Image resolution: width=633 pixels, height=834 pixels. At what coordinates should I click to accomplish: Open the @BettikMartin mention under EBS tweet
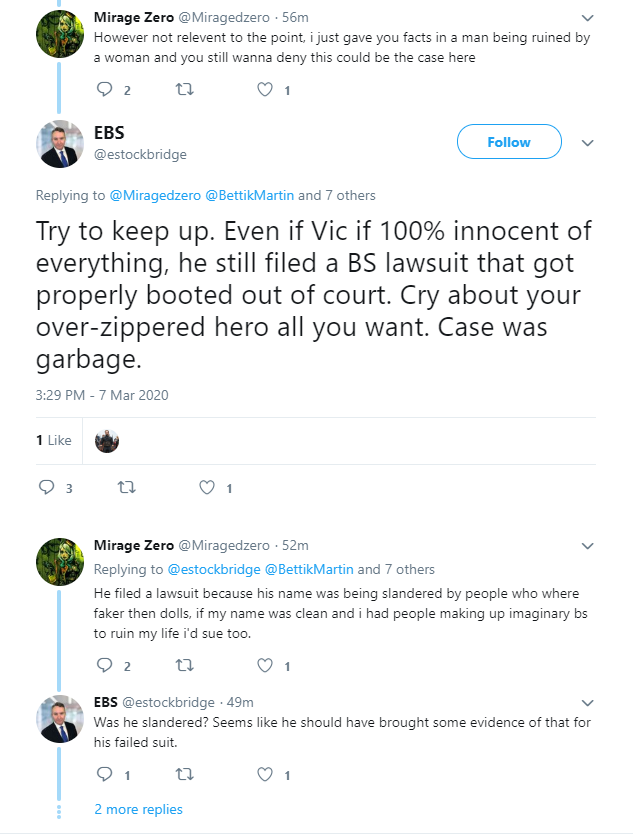(x=249, y=195)
